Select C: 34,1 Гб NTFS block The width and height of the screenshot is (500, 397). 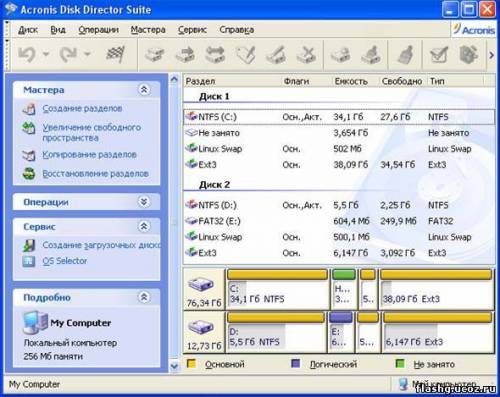pos(277,289)
